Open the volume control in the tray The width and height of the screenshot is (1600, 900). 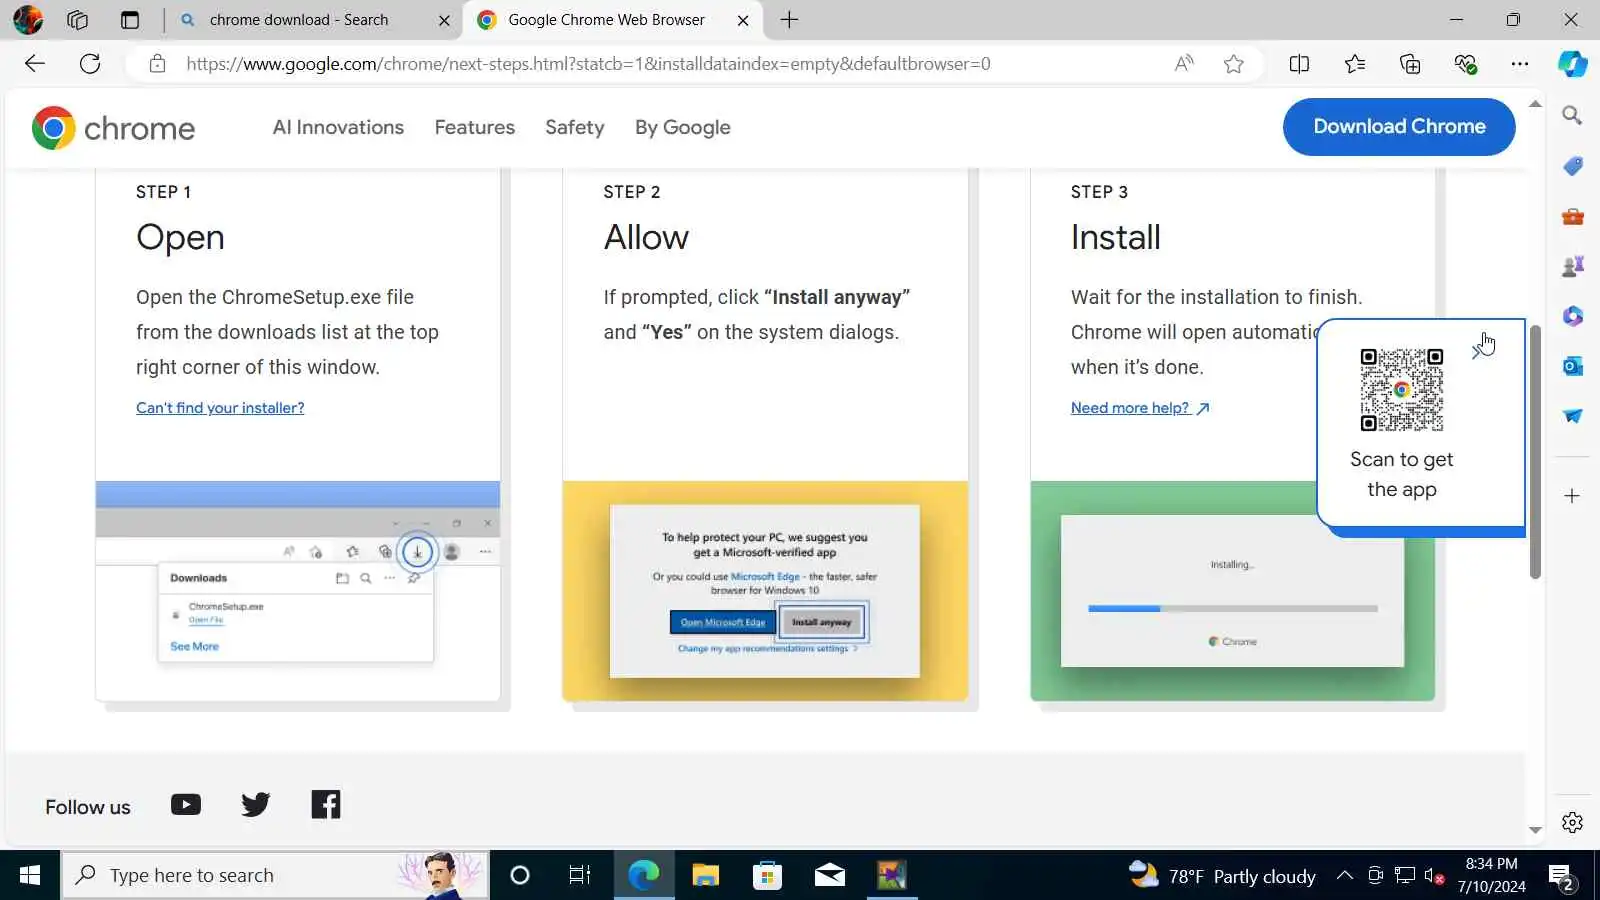tap(1435, 876)
